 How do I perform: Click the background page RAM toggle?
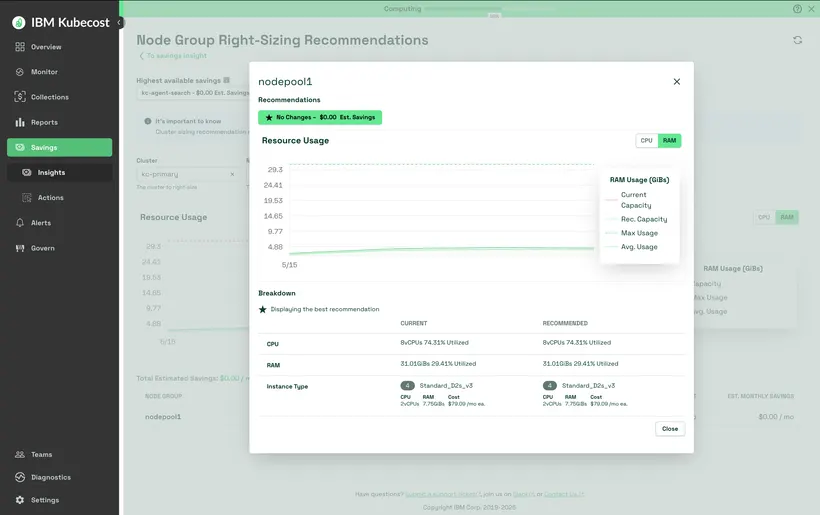click(x=787, y=218)
